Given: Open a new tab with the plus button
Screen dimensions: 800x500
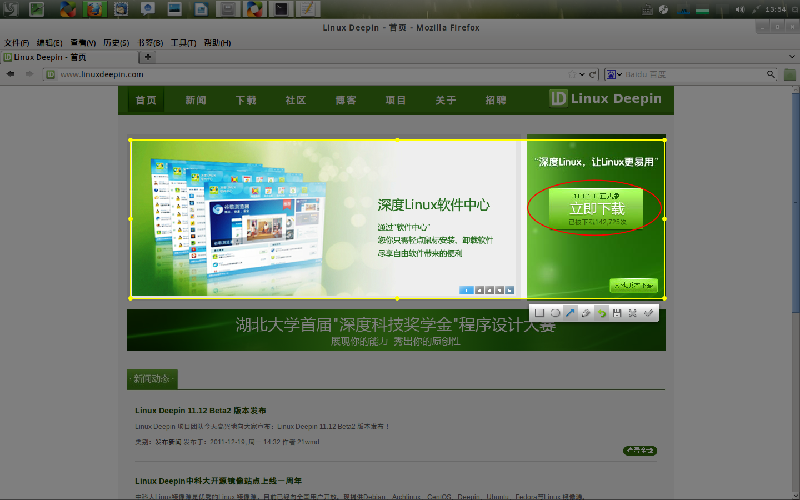Looking at the screenshot, I should tap(148, 57).
